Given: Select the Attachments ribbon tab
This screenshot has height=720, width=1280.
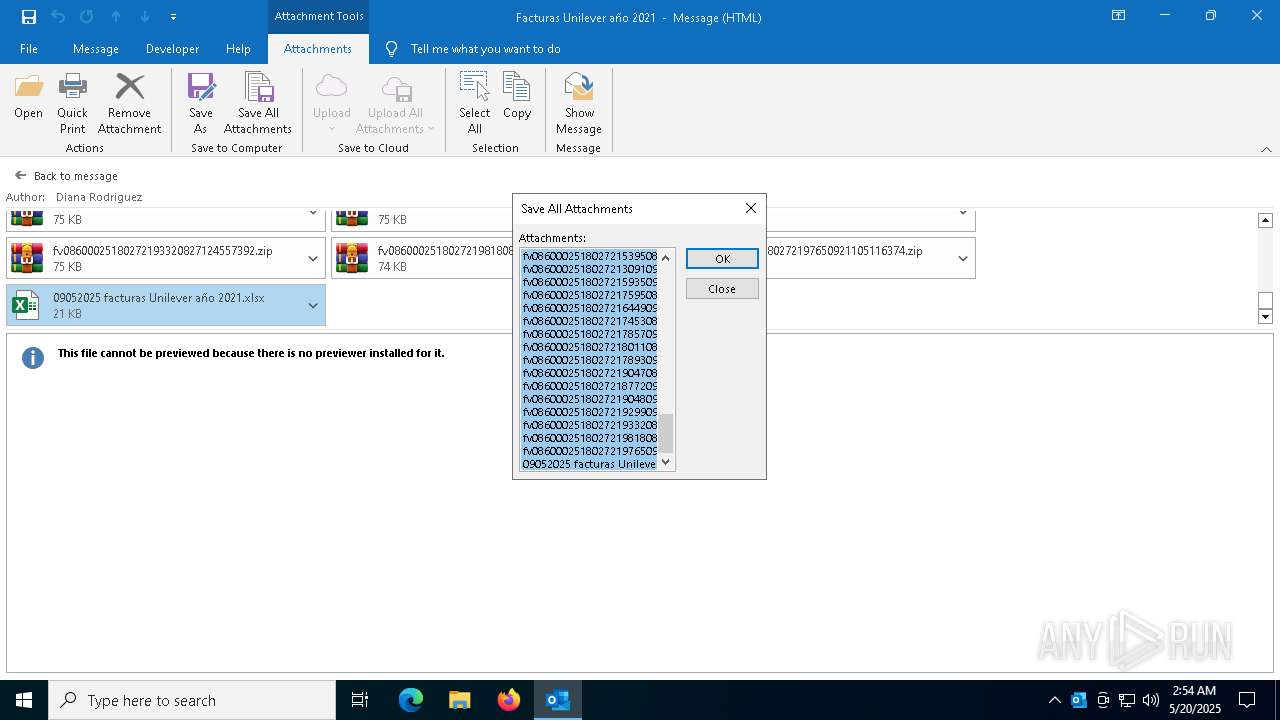Looking at the screenshot, I should pyautogui.click(x=318, y=49).
